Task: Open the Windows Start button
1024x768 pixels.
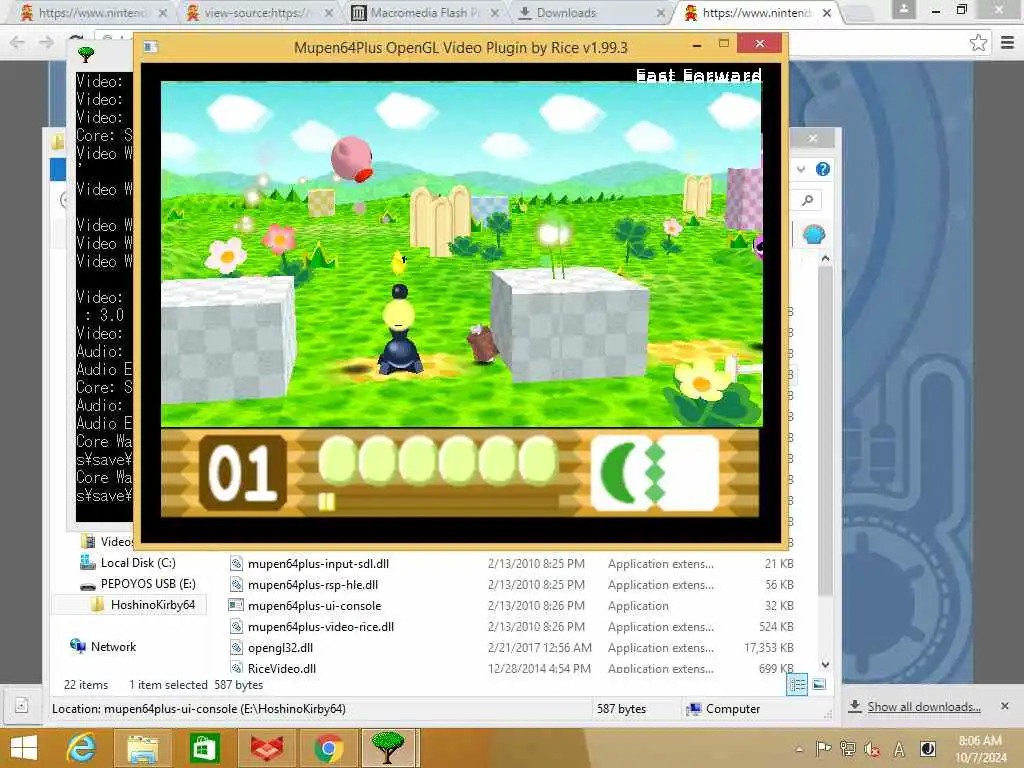Action: point(24,748)
